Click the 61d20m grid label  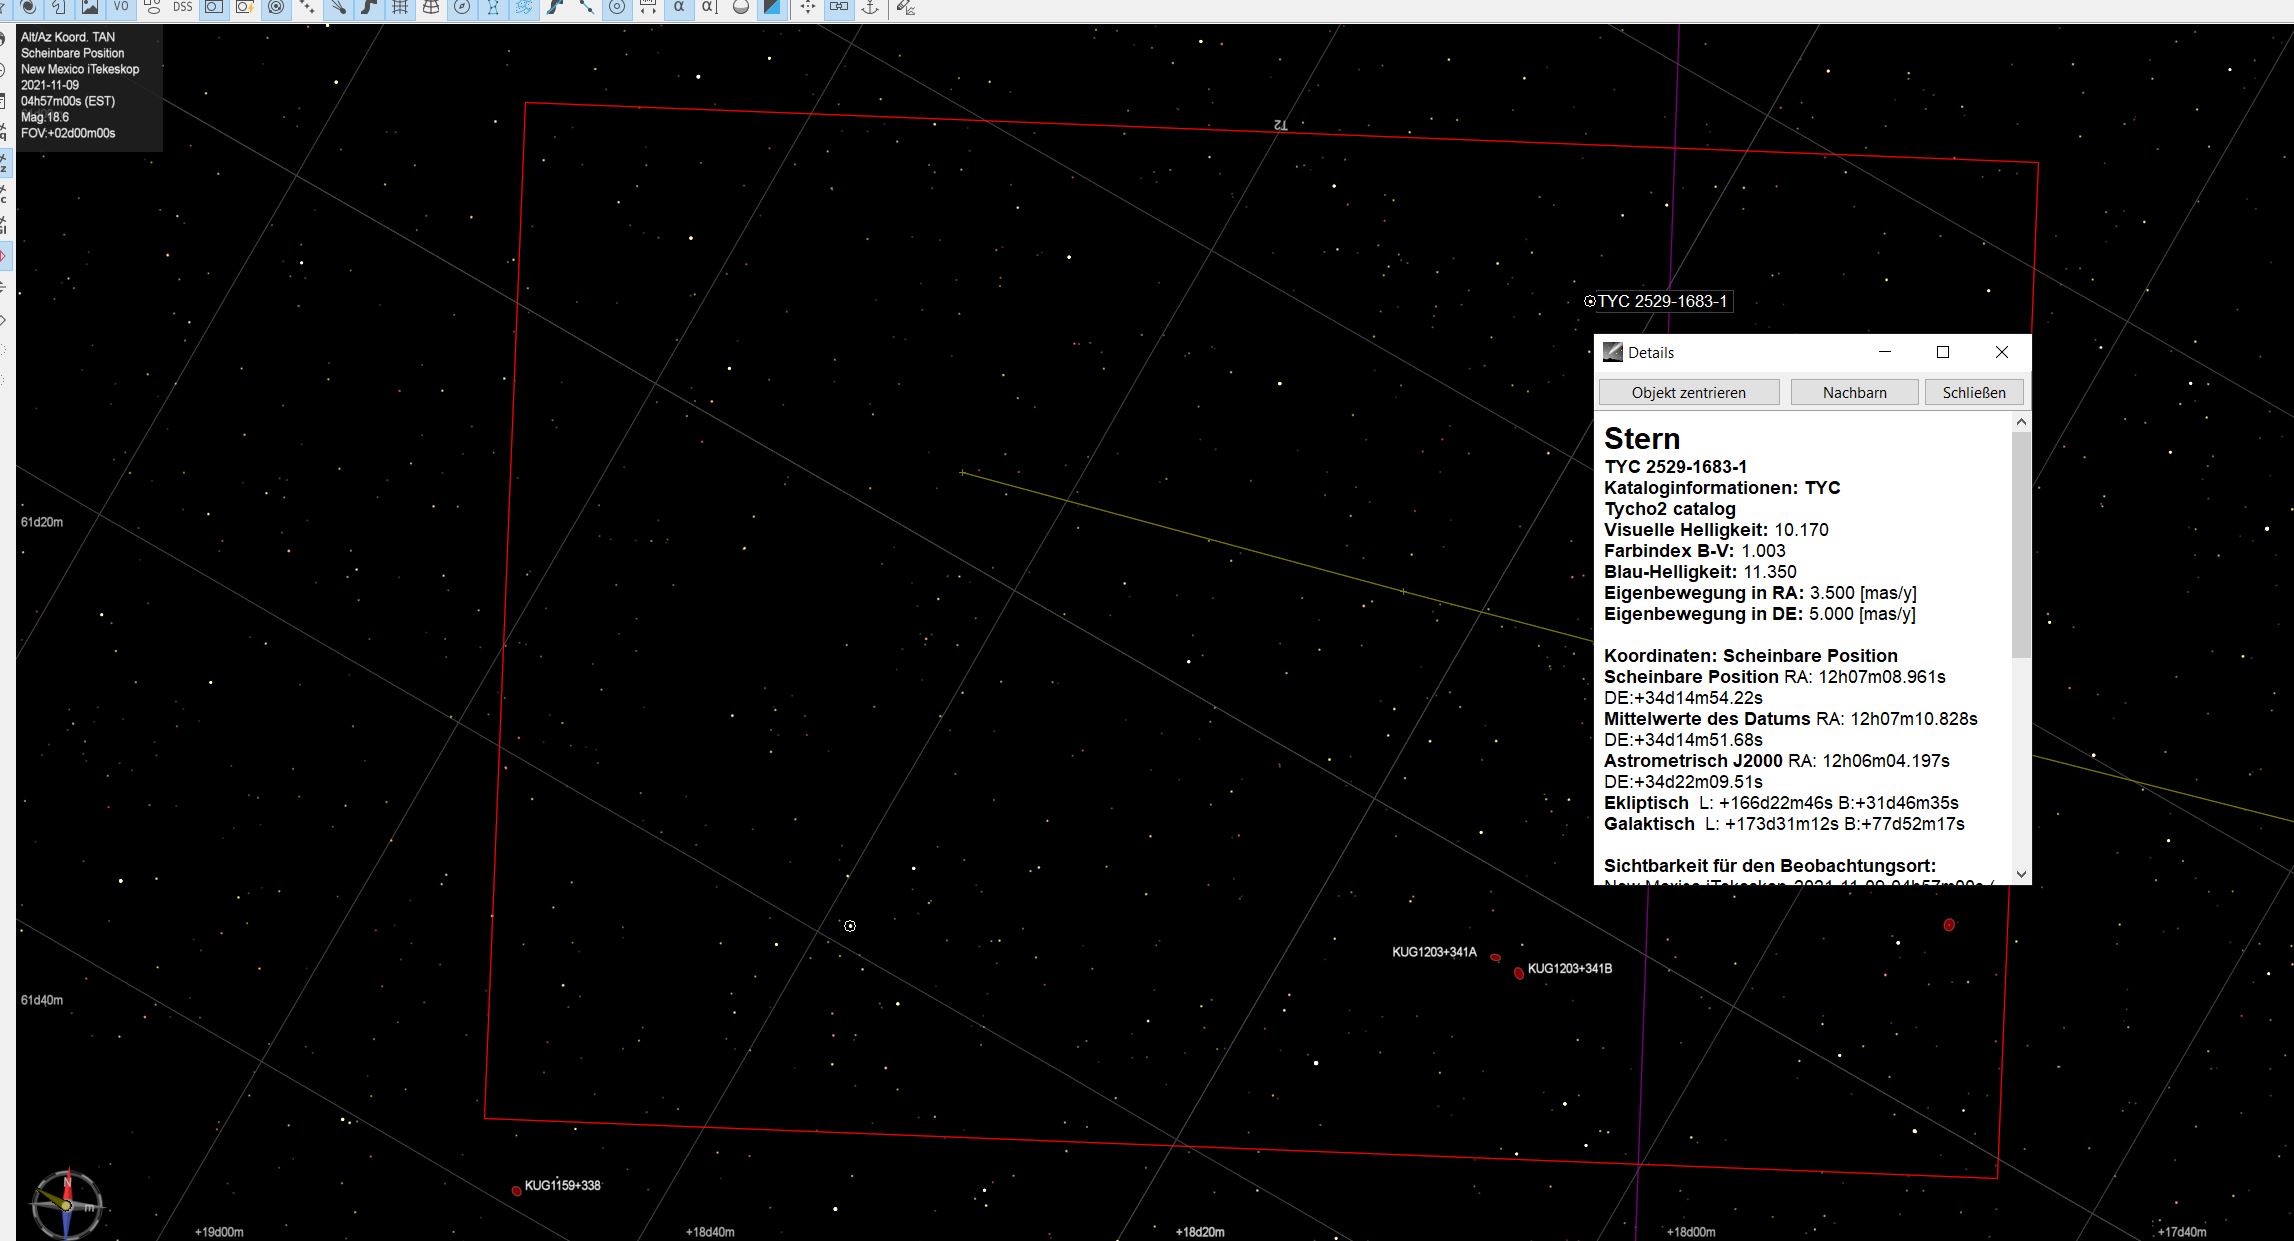pyautogui.click(x=42, y=522)
